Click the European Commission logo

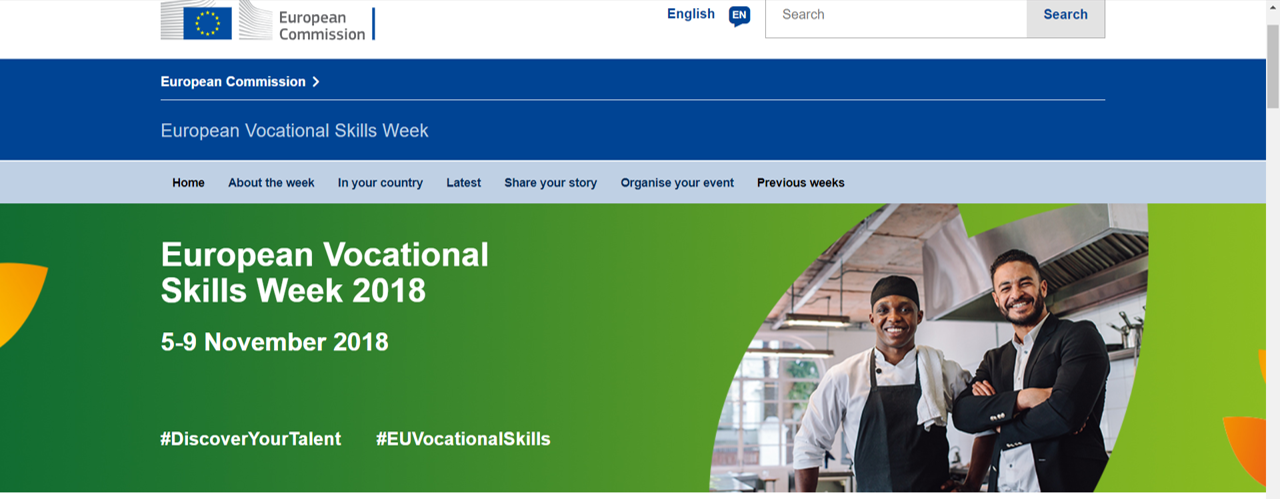pos(268,20)
